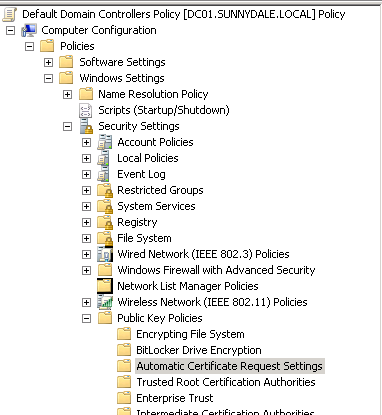Click the Computer Configuration monitor icon
382x415 pixels.
tap(29, 30)
